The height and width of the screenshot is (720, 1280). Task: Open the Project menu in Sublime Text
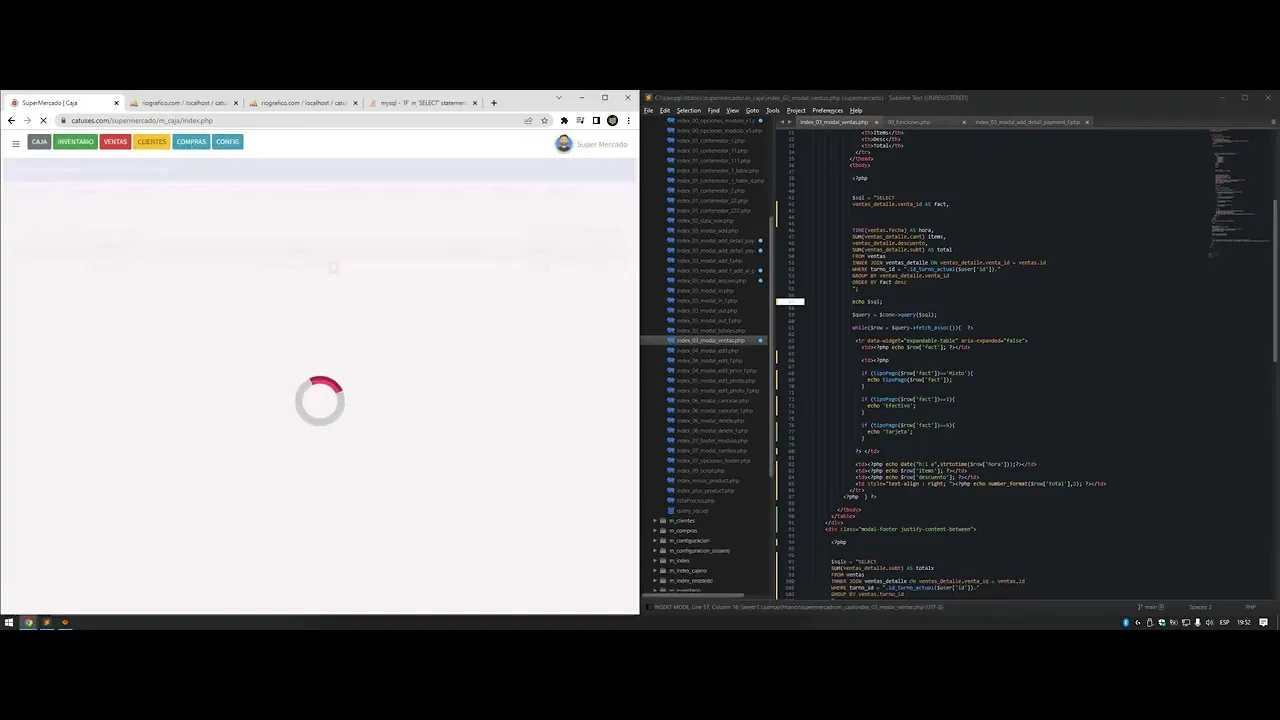[796, 110]
